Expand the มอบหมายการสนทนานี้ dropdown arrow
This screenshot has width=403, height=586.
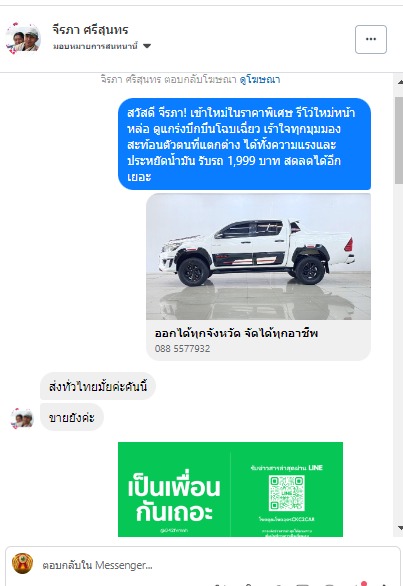coord(147,46)
